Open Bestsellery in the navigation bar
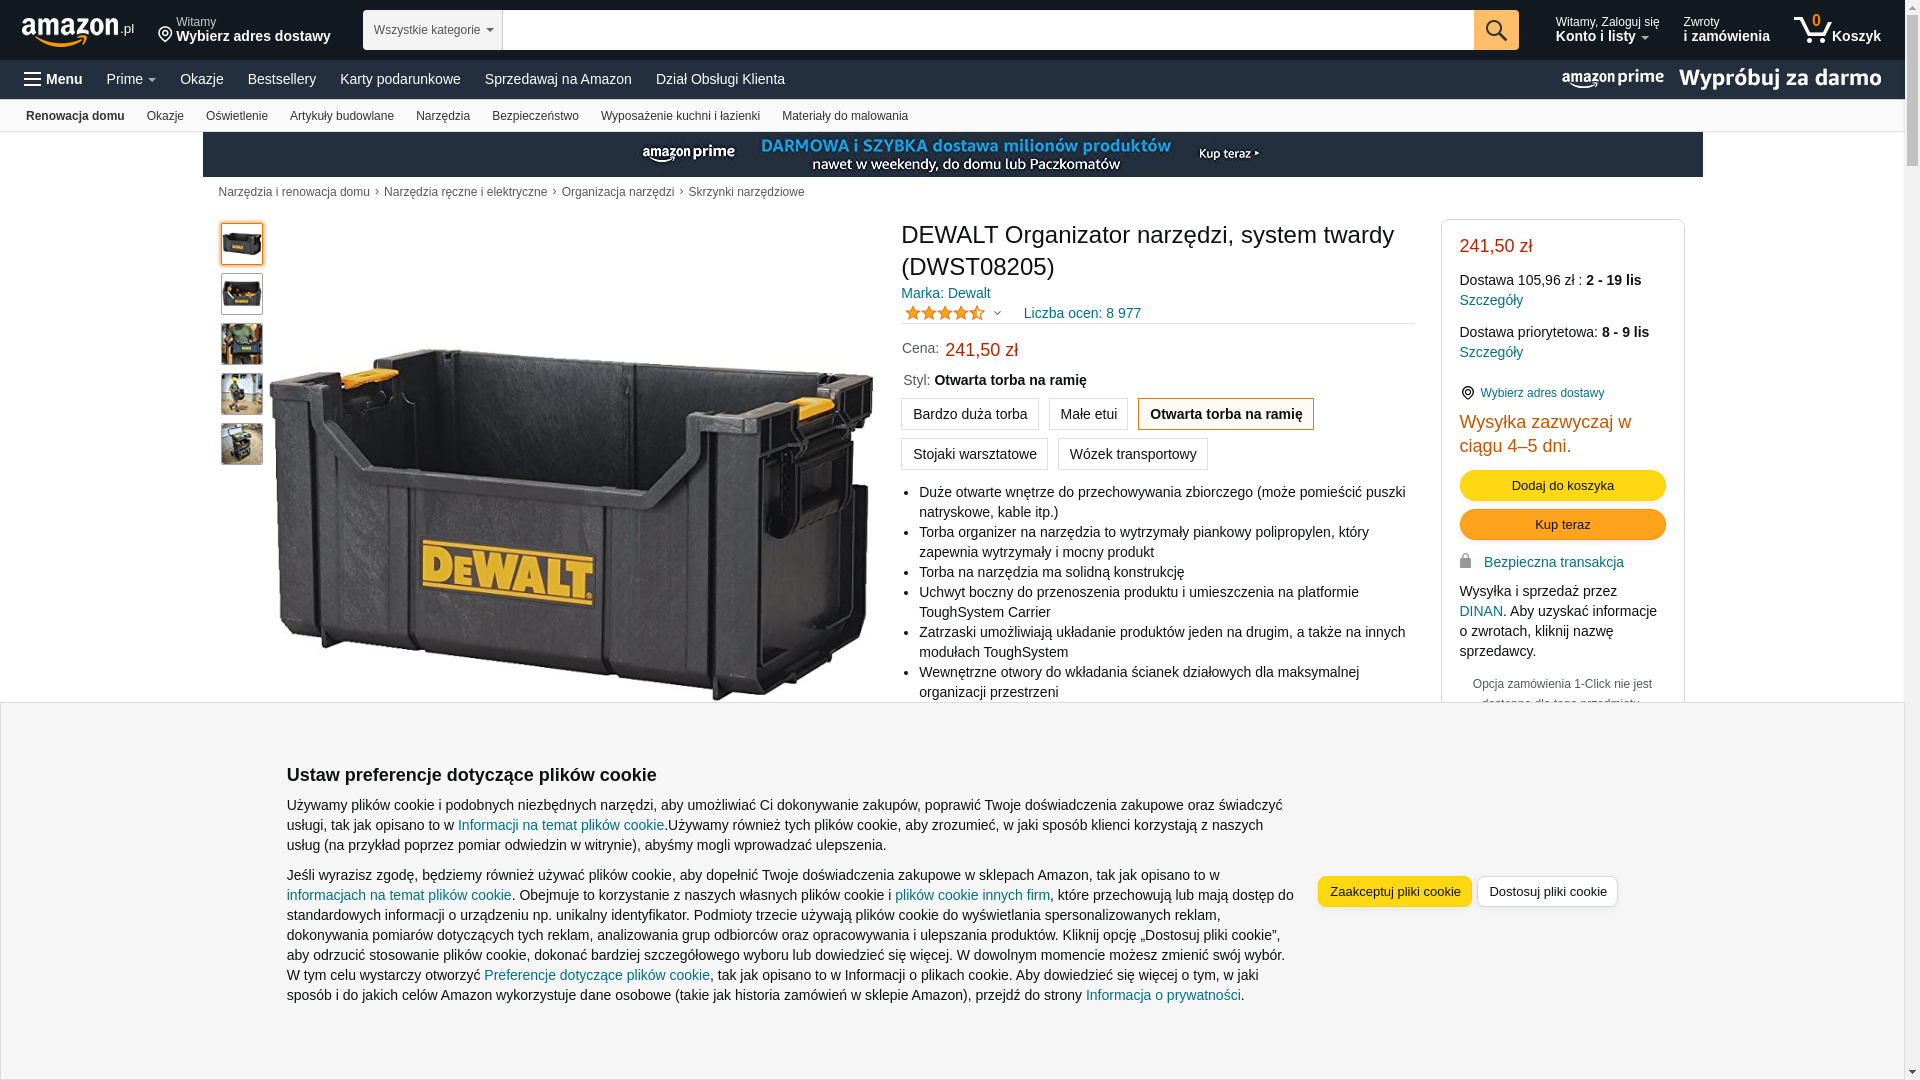 (282, 79)
